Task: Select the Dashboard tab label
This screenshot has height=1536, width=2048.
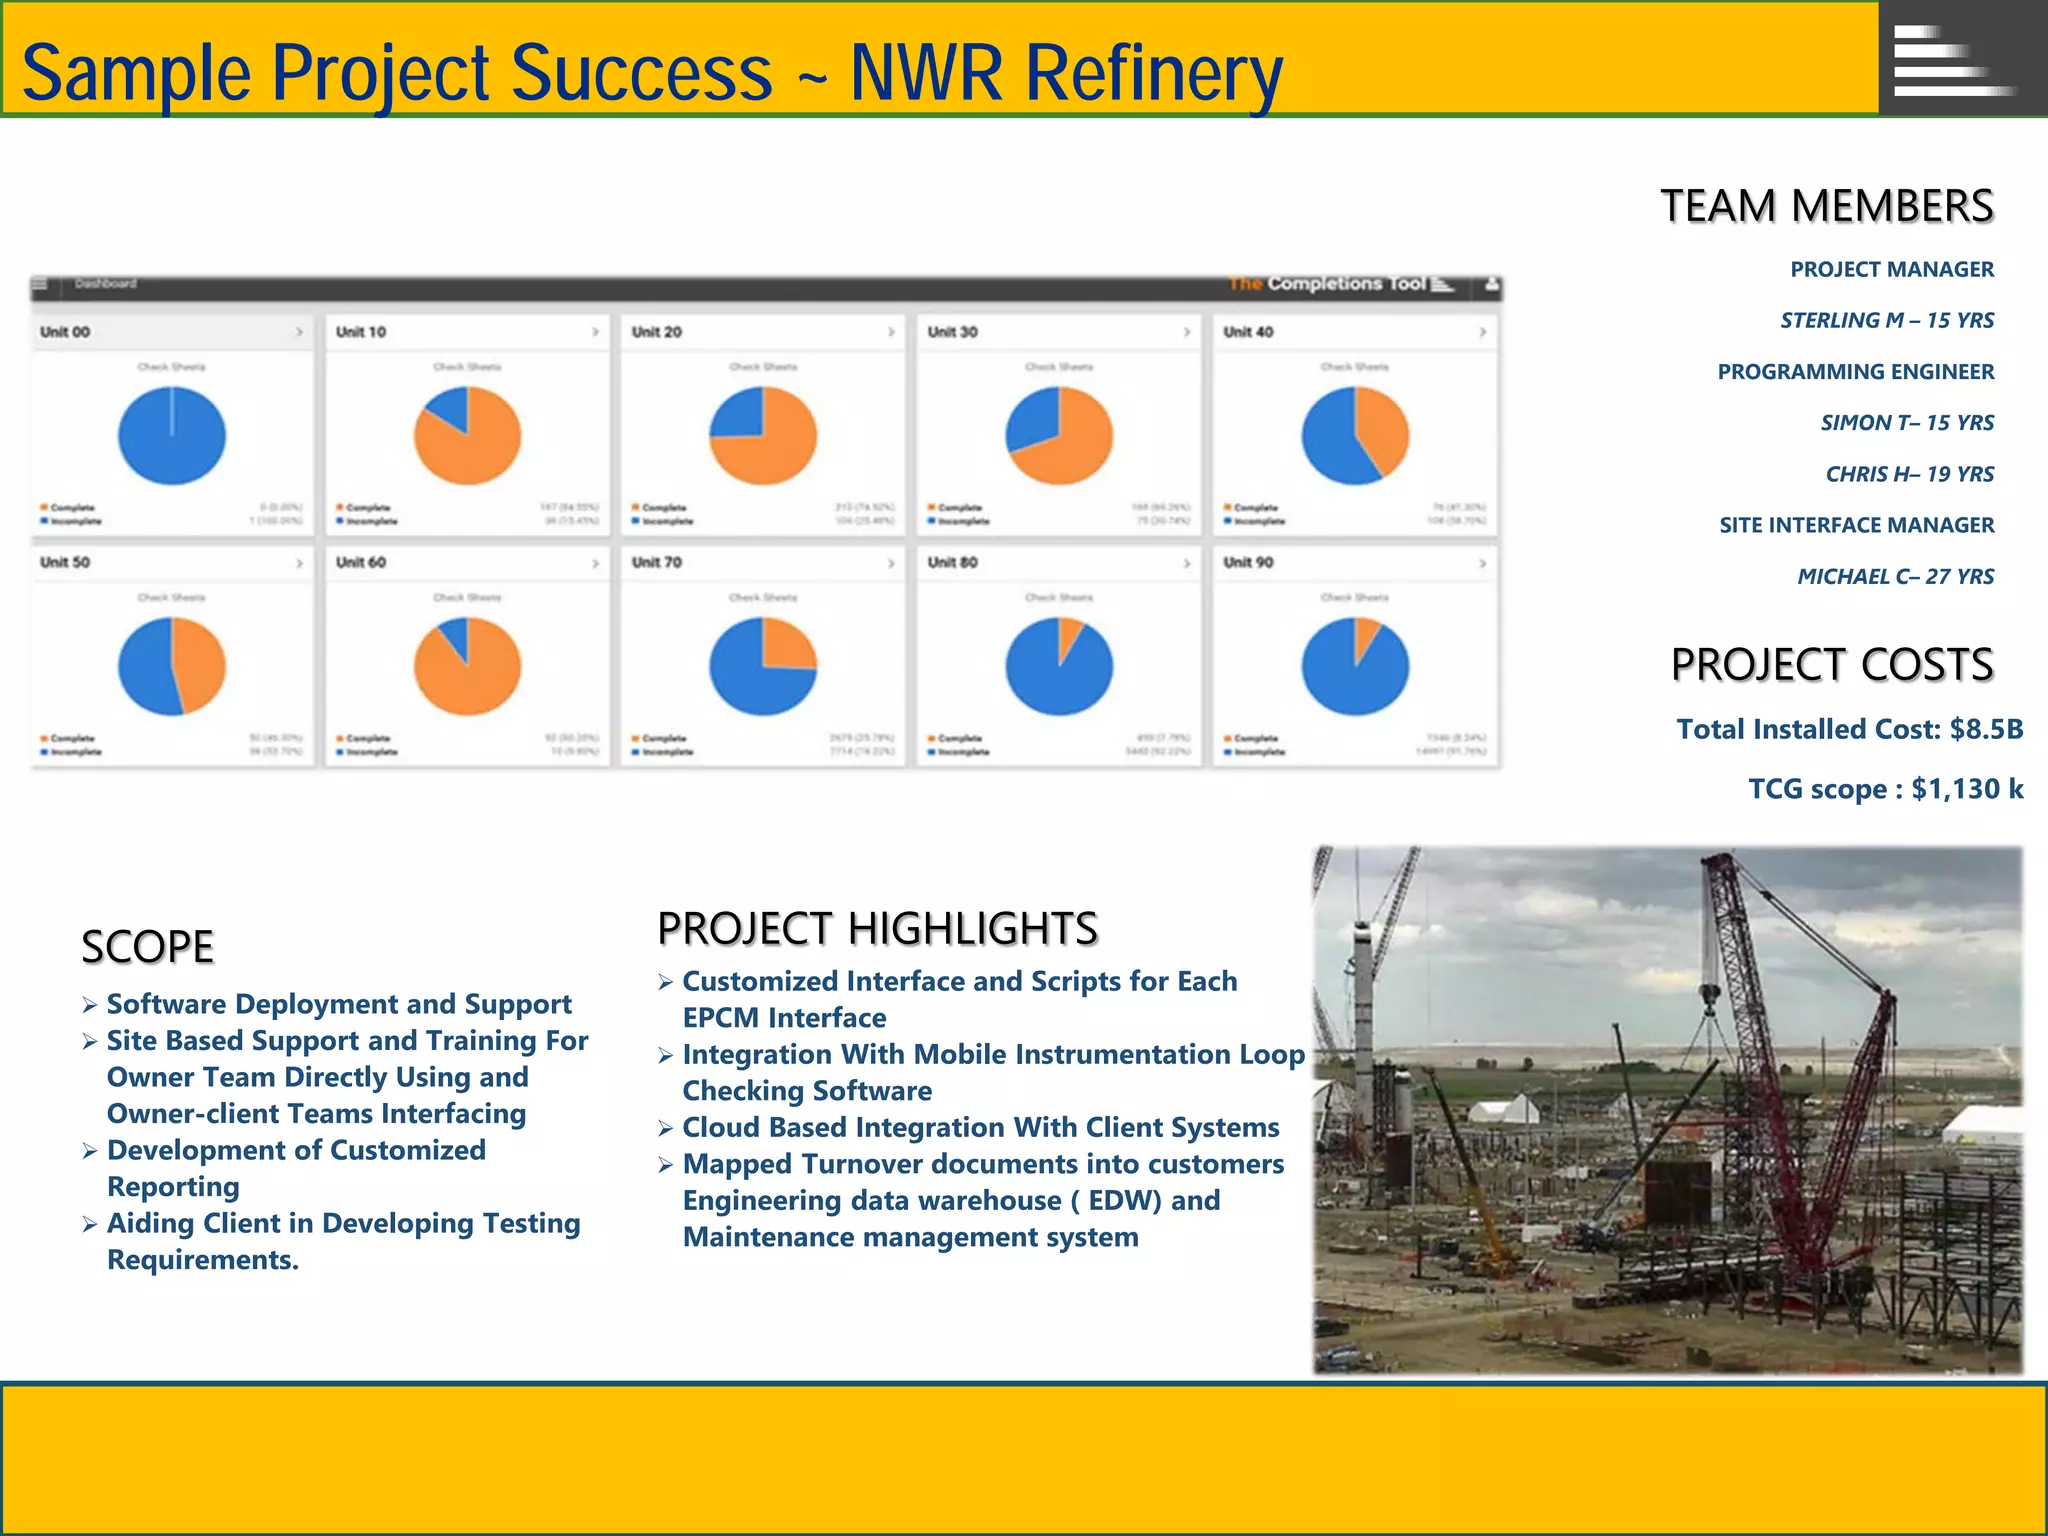Action: pyautogui.click(x=105, y=284)
